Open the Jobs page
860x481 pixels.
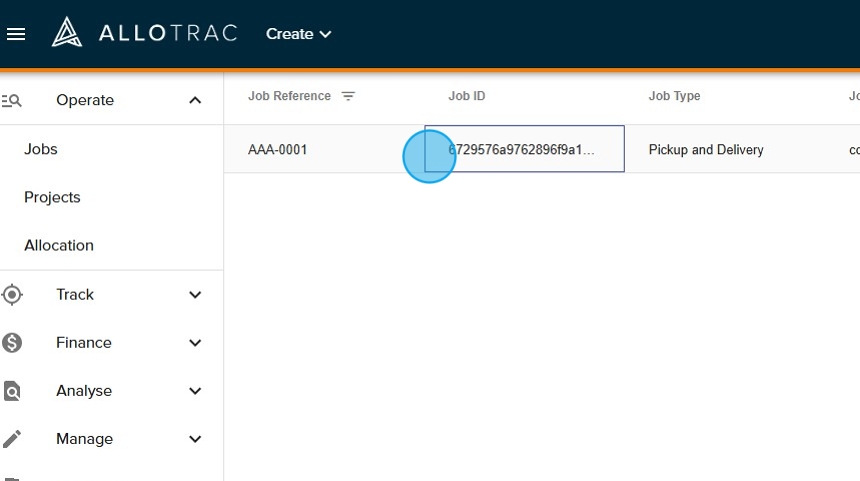[x=41, y=149]
